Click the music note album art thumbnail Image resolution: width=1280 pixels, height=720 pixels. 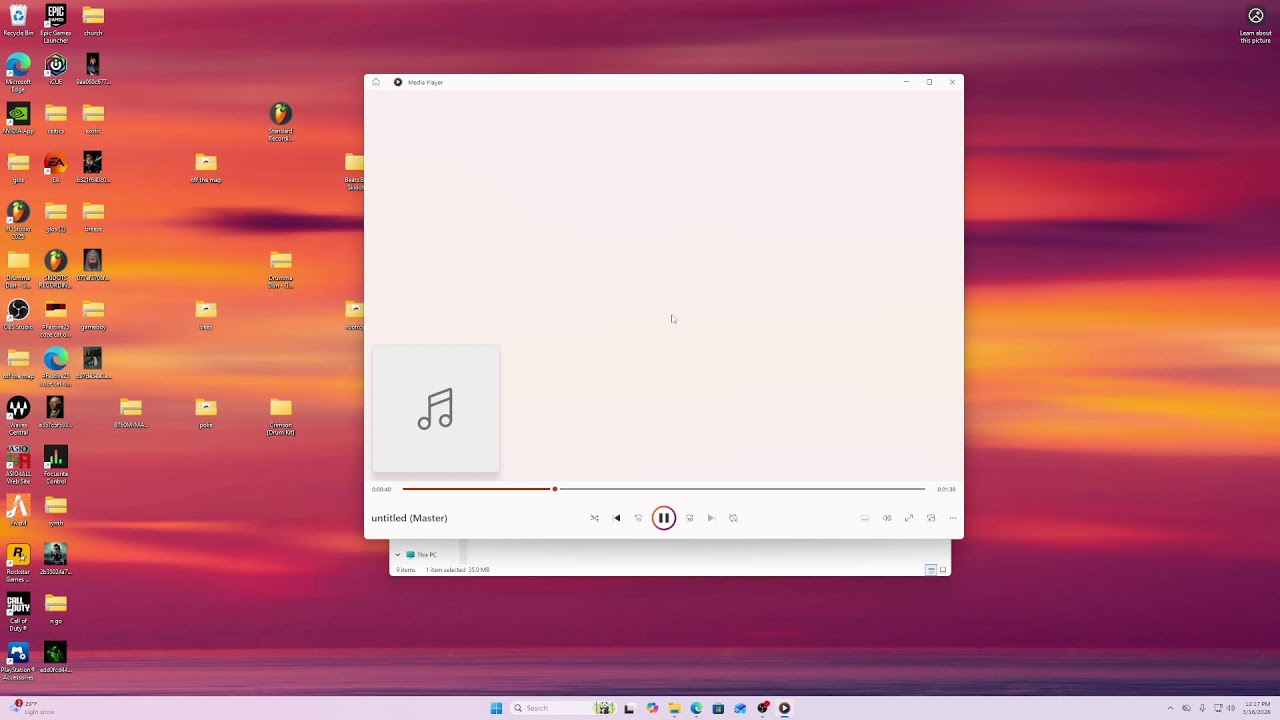[x=436, y=409]
